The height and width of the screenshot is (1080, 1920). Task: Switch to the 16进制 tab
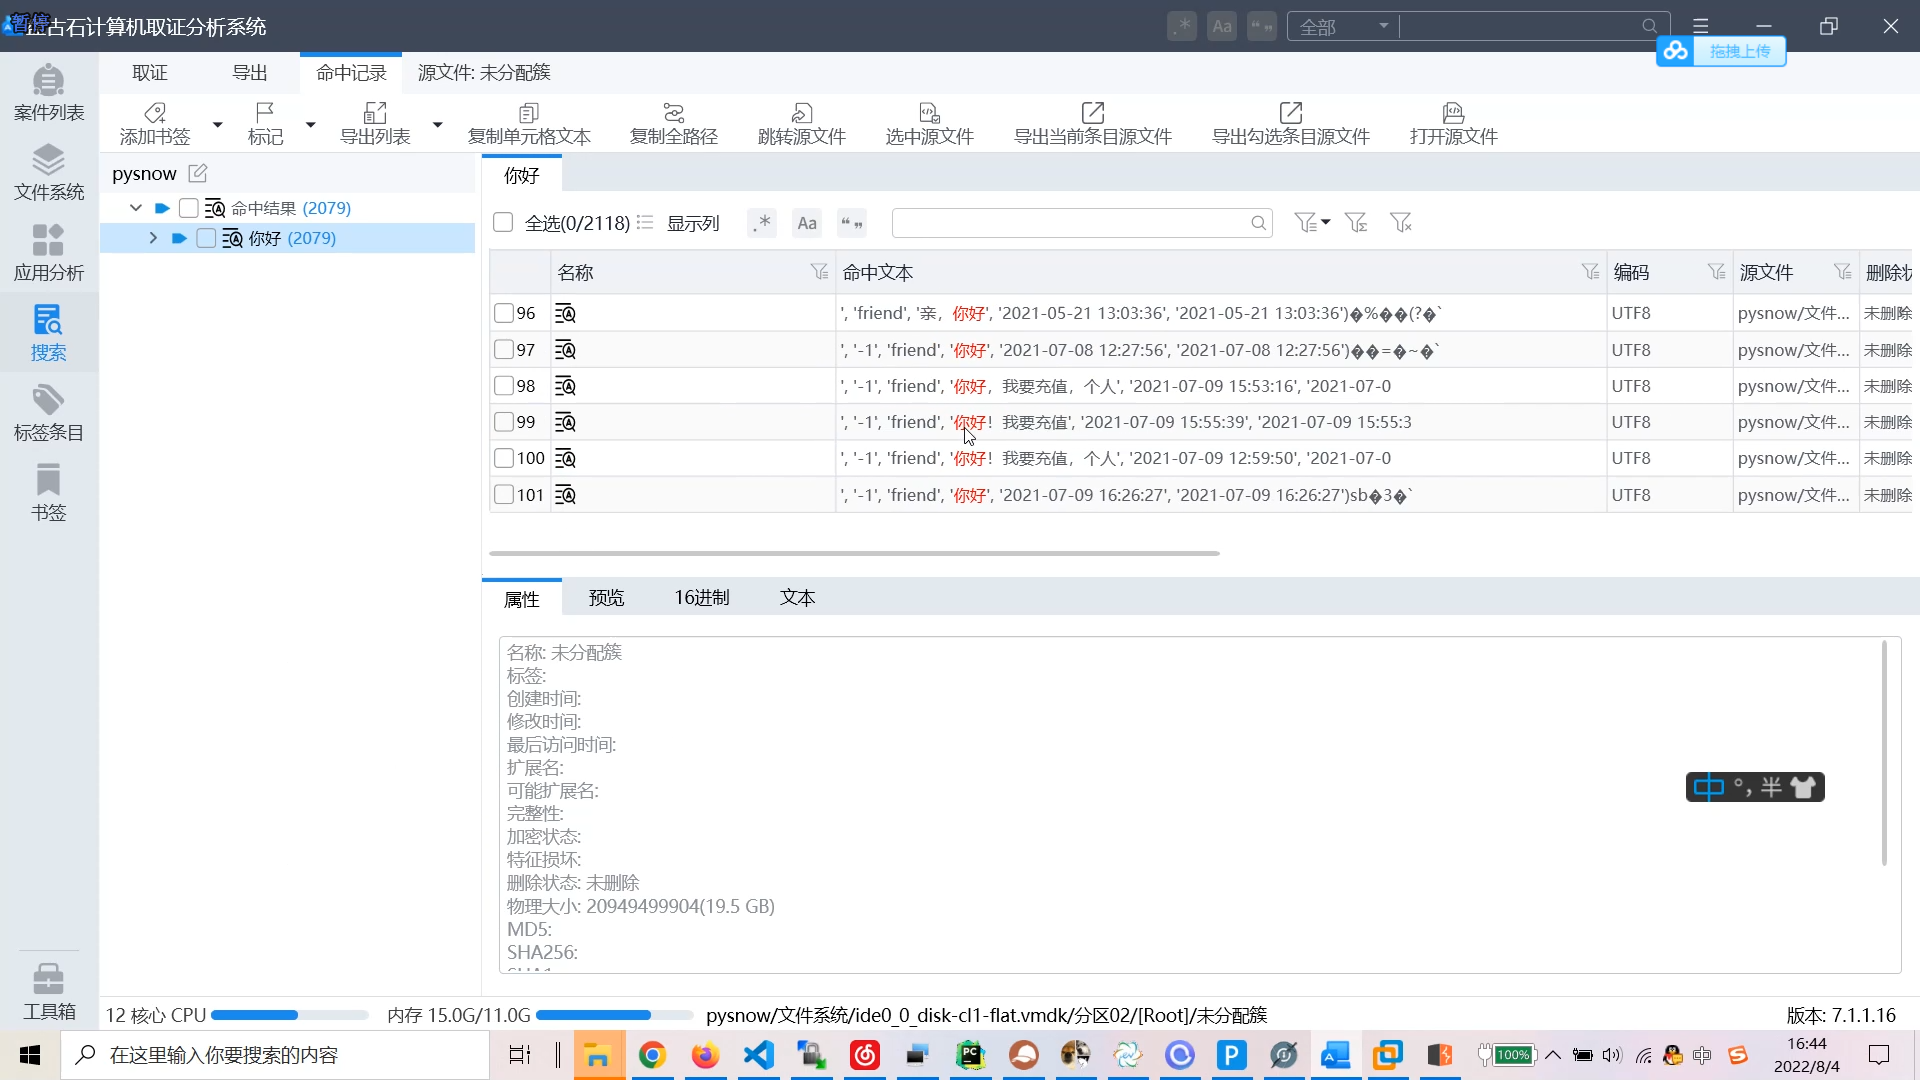[702, 597]
